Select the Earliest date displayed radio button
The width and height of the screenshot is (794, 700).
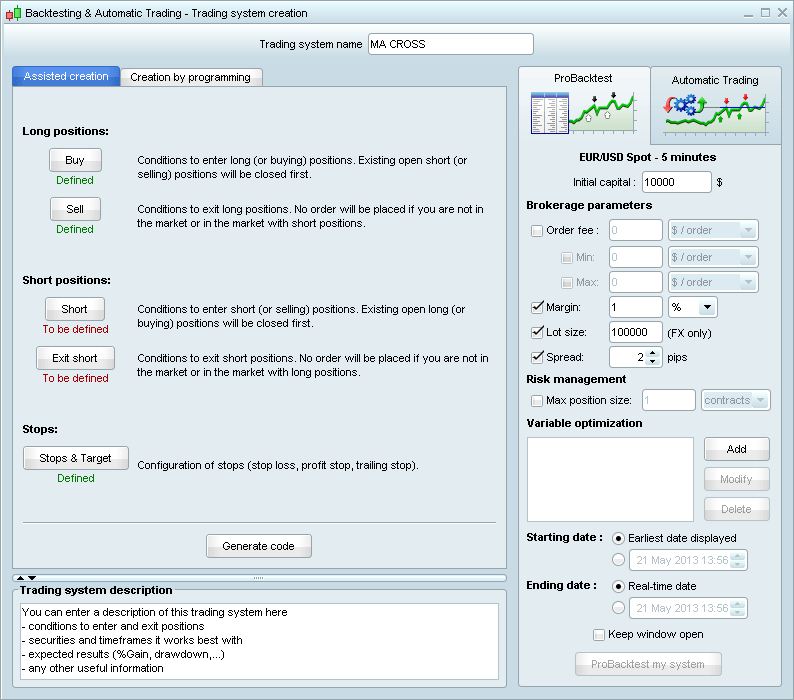point(618,538)
